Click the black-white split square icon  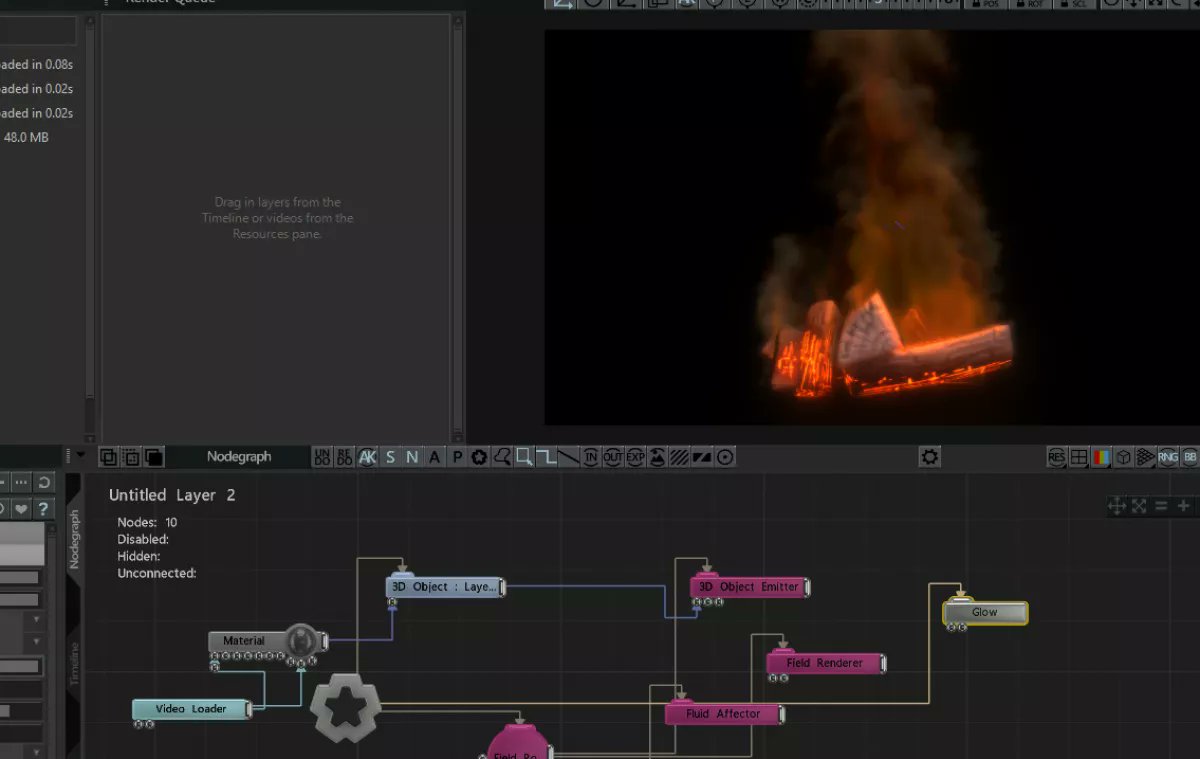(702, 457)
